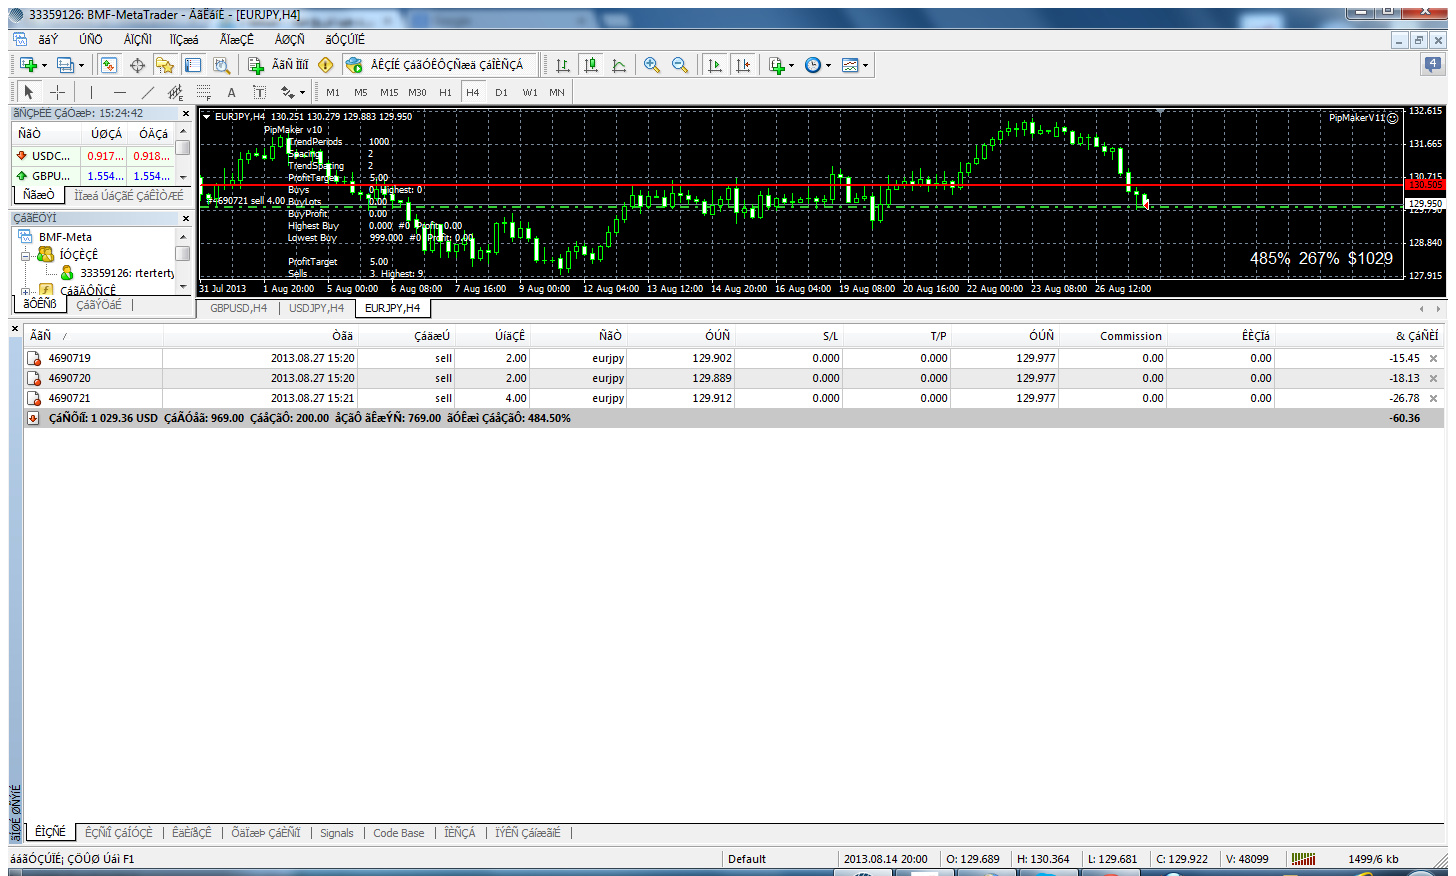Click the New Order icon button
The height and width of the screenshot is (876, 1456).
[278, 65]
